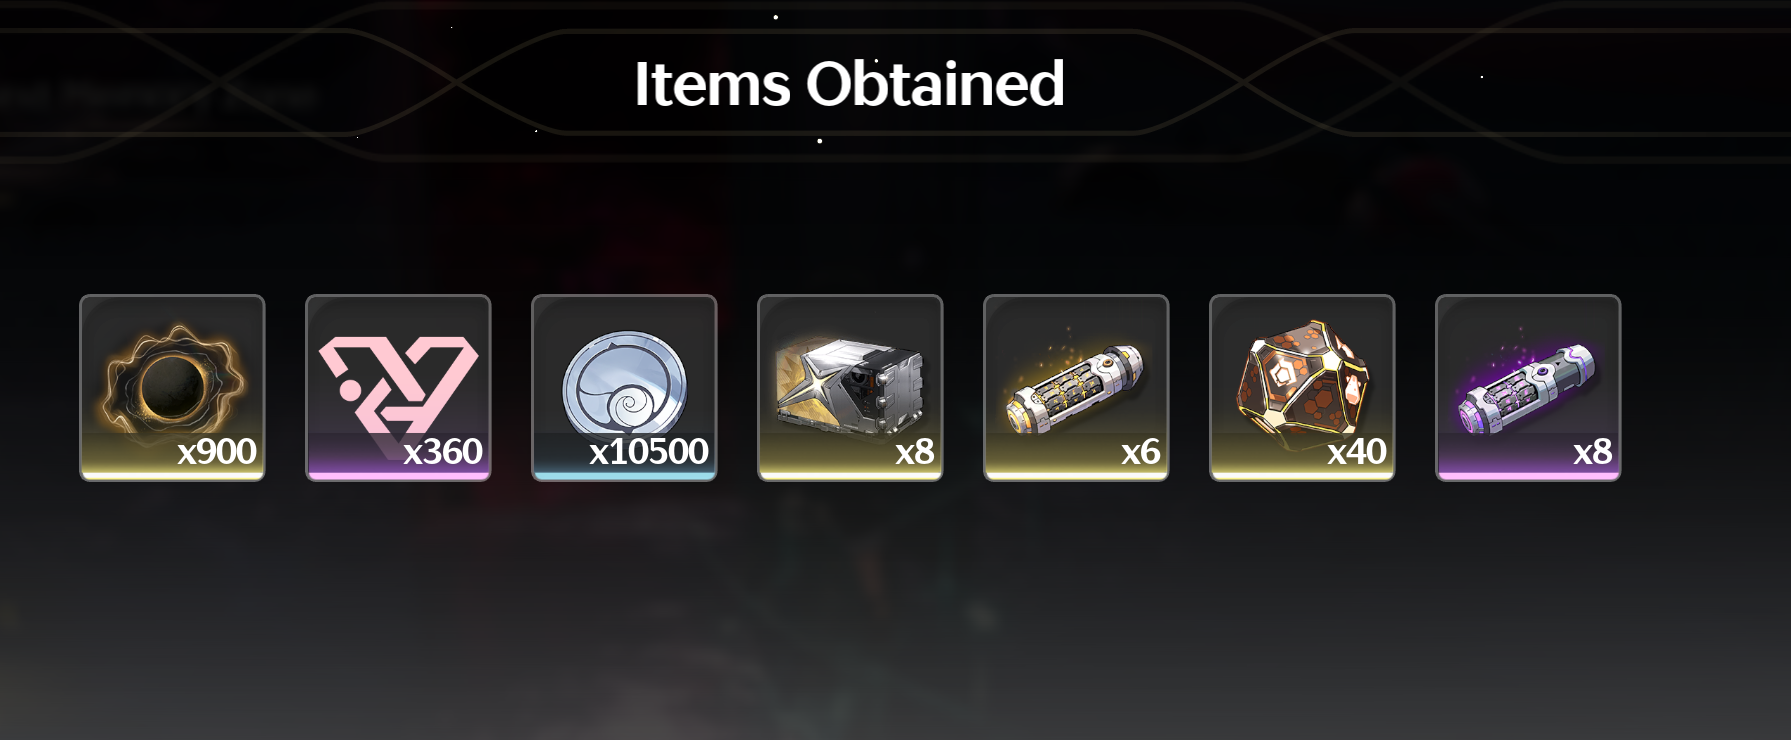Dismiss rewards by clicking empty area below items
This screenshot has width=1791, height=740.
[x=850, y=620]
